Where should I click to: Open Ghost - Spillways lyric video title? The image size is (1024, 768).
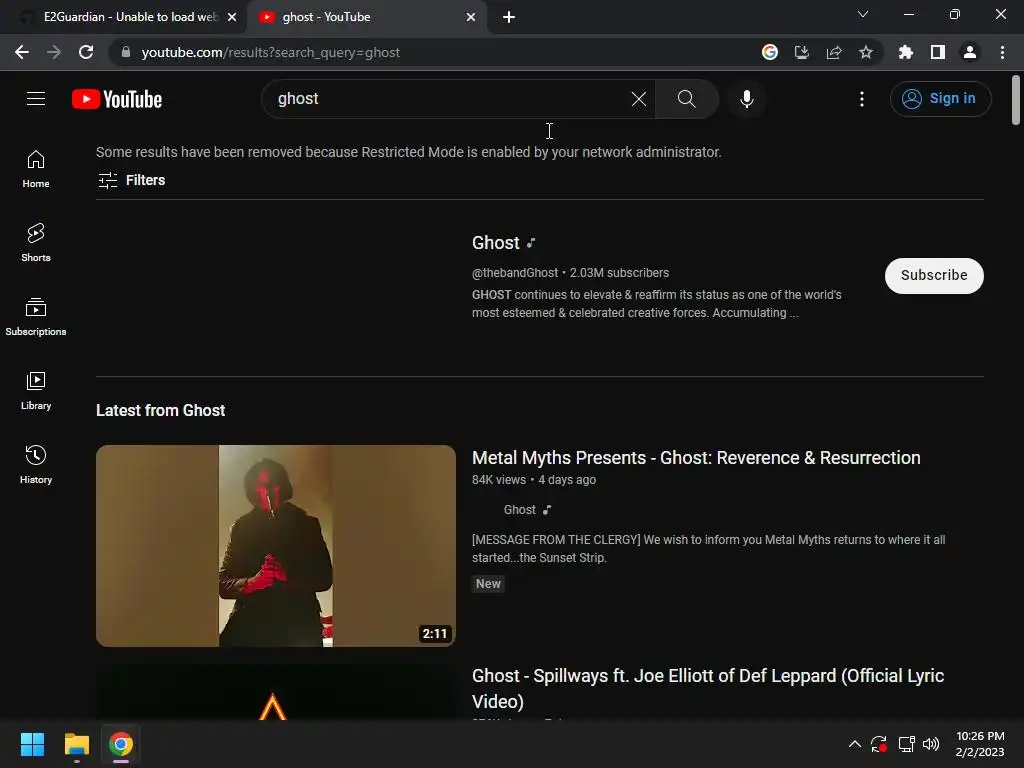[x=708, y=688]
